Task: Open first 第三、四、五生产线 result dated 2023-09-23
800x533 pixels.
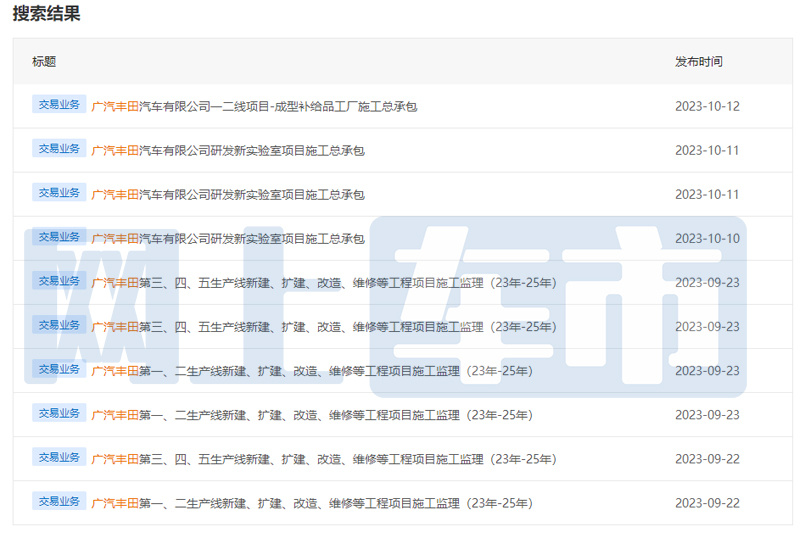Action: 323,283
